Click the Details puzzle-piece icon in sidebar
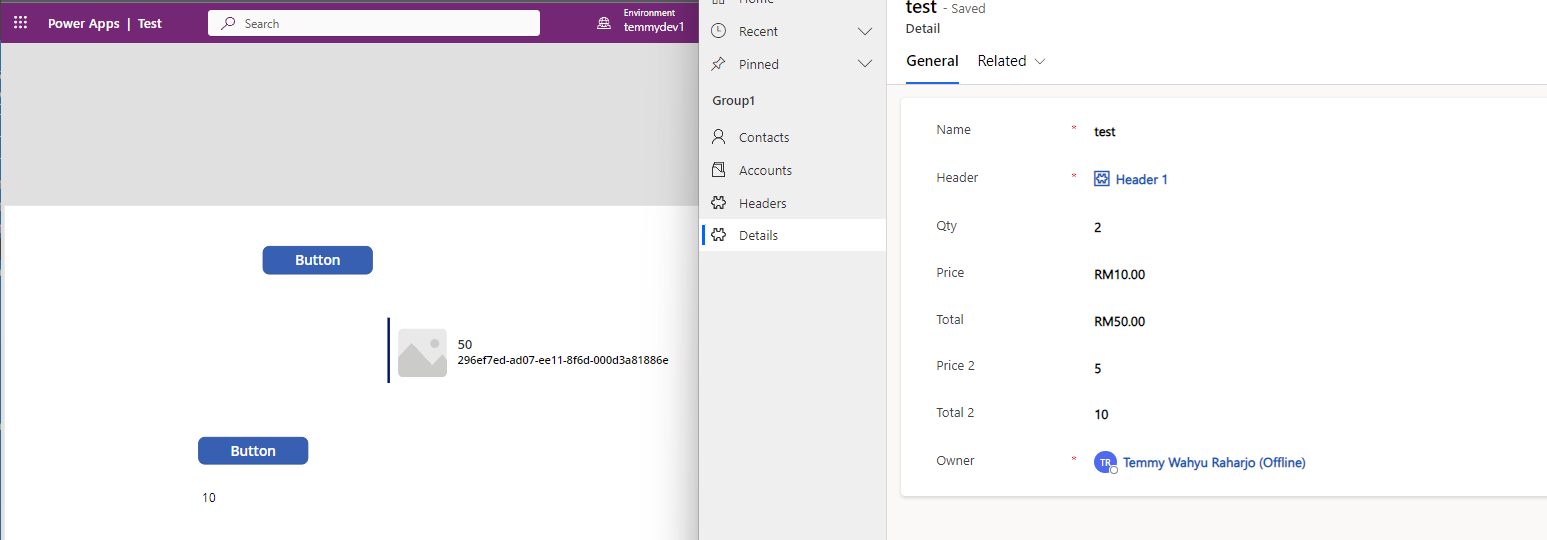1547x540 pixels. point(718,235)
